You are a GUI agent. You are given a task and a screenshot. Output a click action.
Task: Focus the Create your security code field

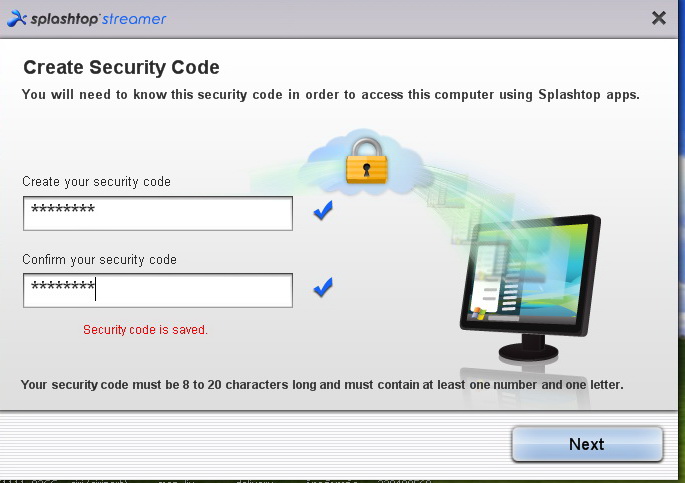pos(158,213)
